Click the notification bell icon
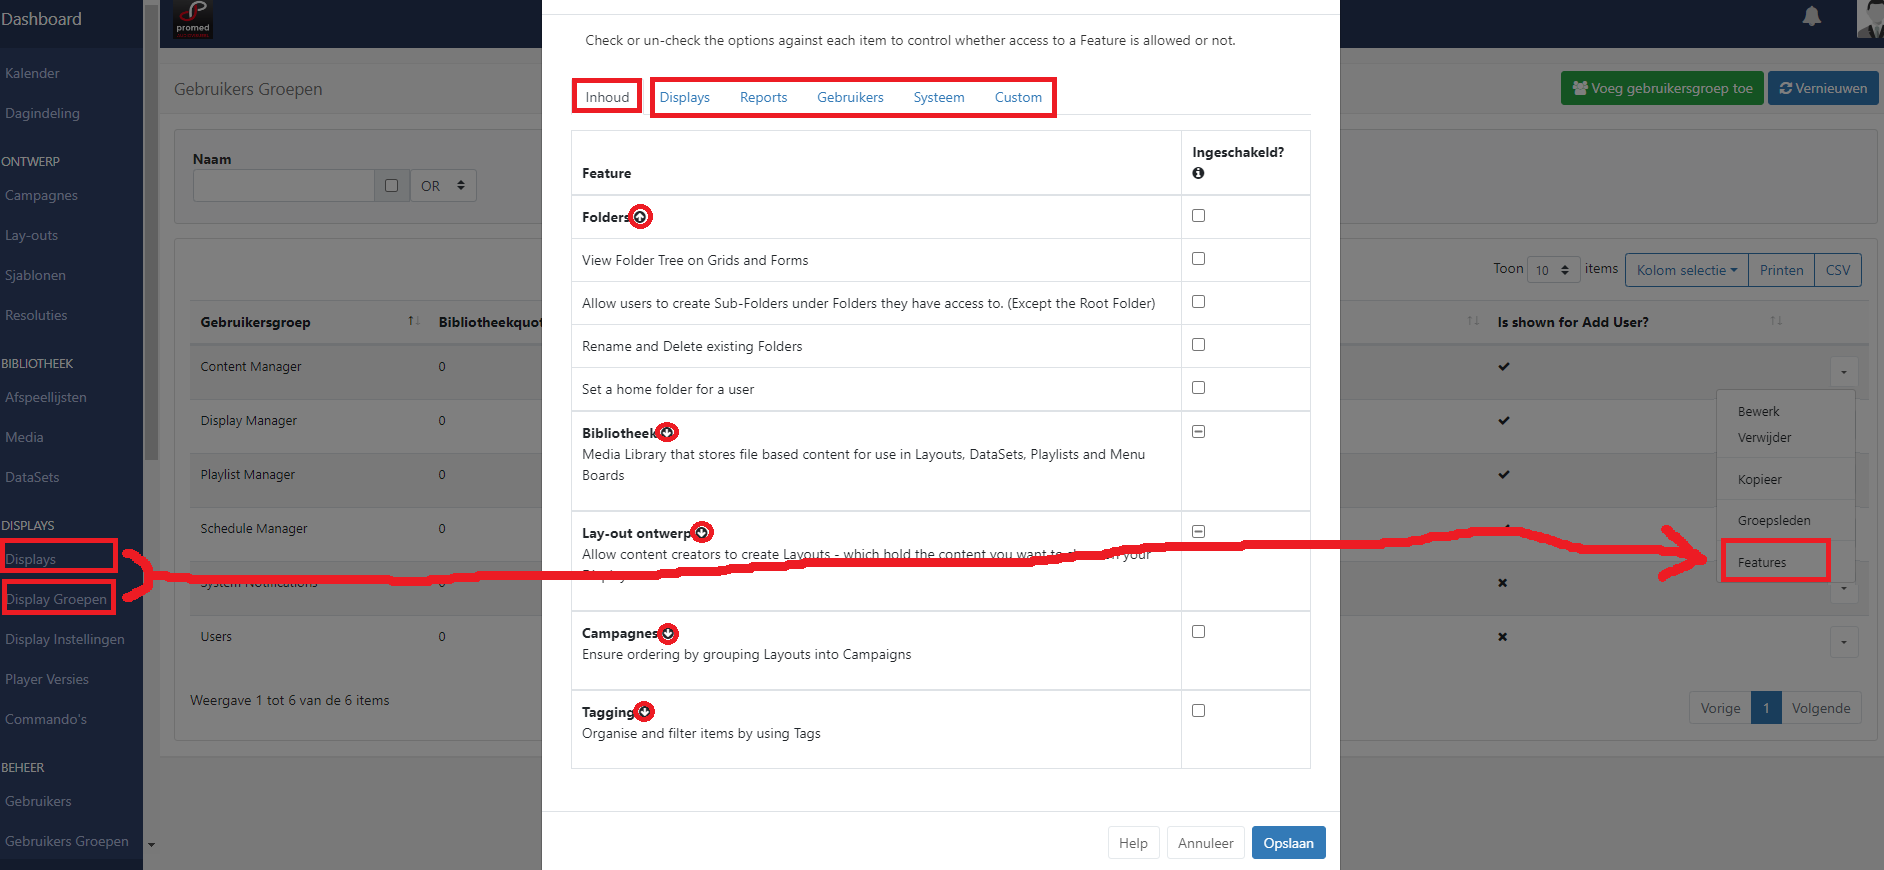 [x=1811, y=17]
